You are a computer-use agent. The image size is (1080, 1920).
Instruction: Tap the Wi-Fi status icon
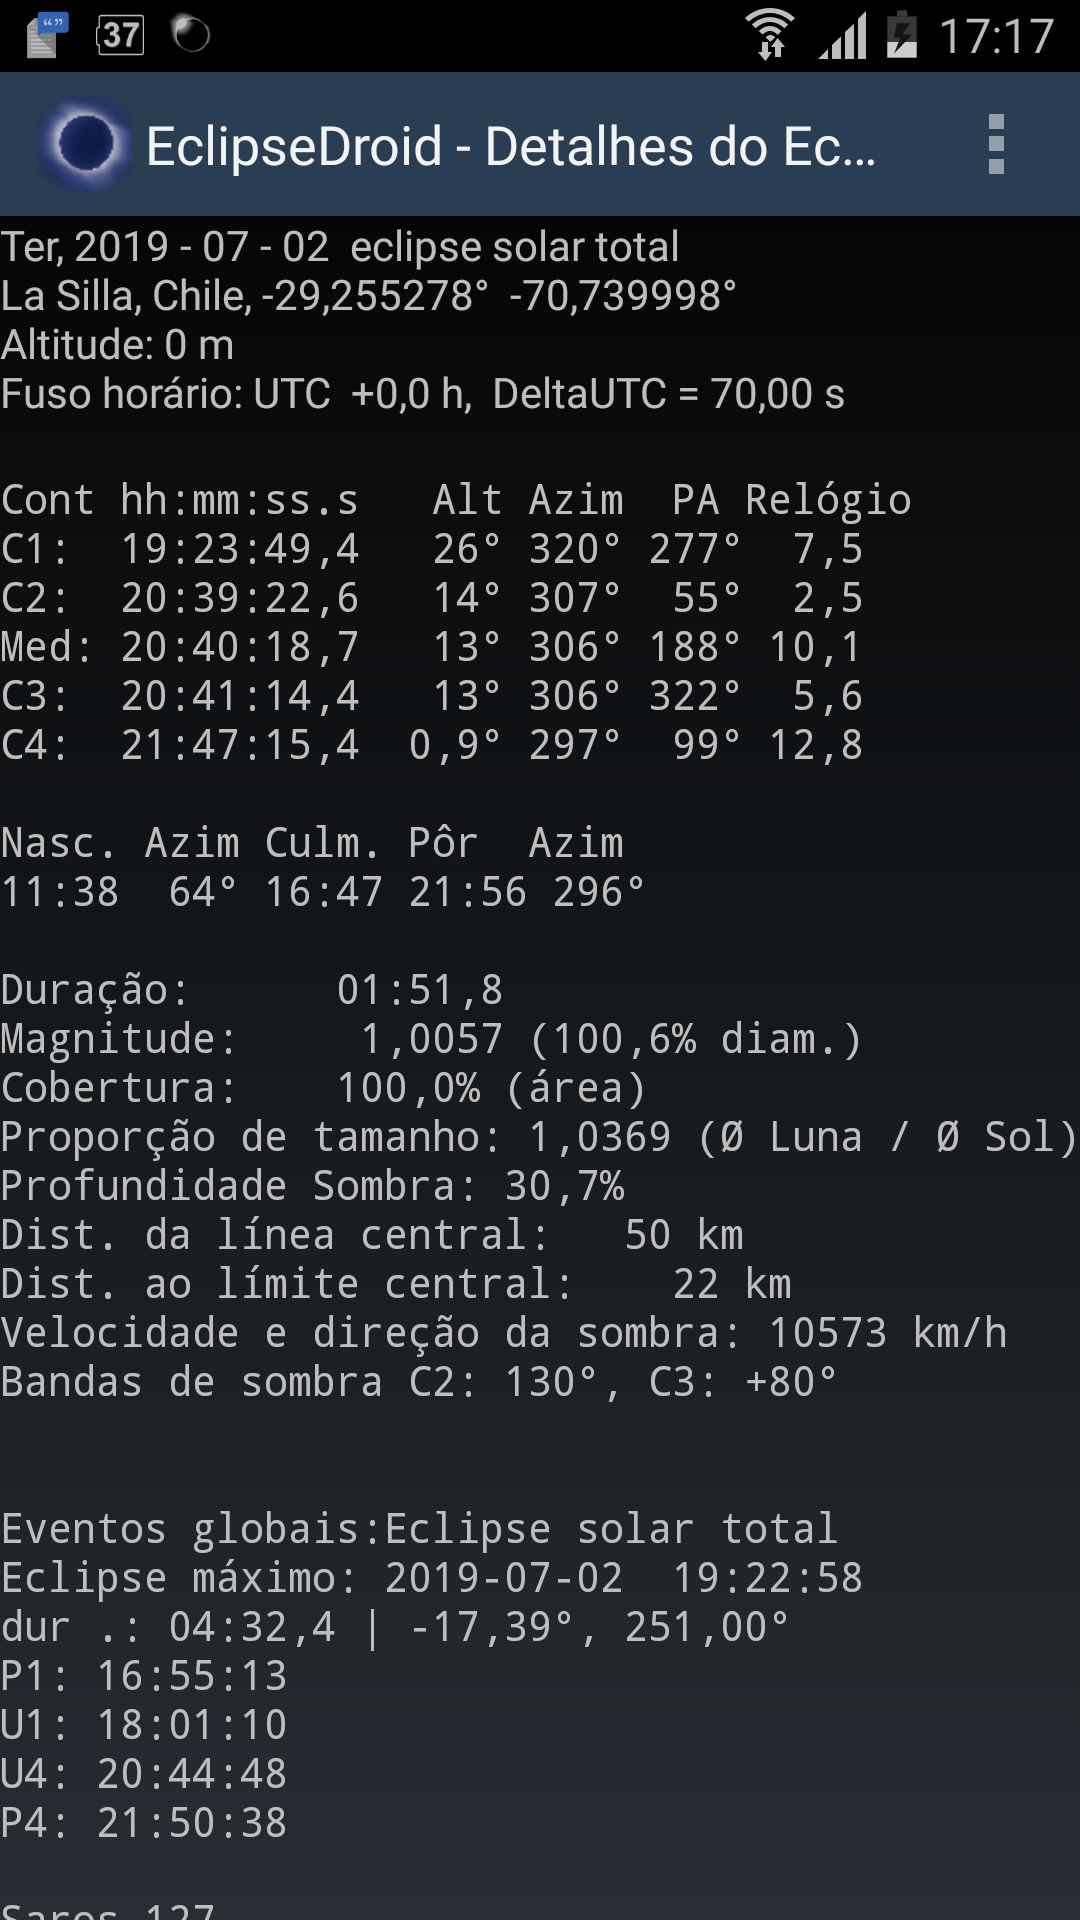coord(770,35)
